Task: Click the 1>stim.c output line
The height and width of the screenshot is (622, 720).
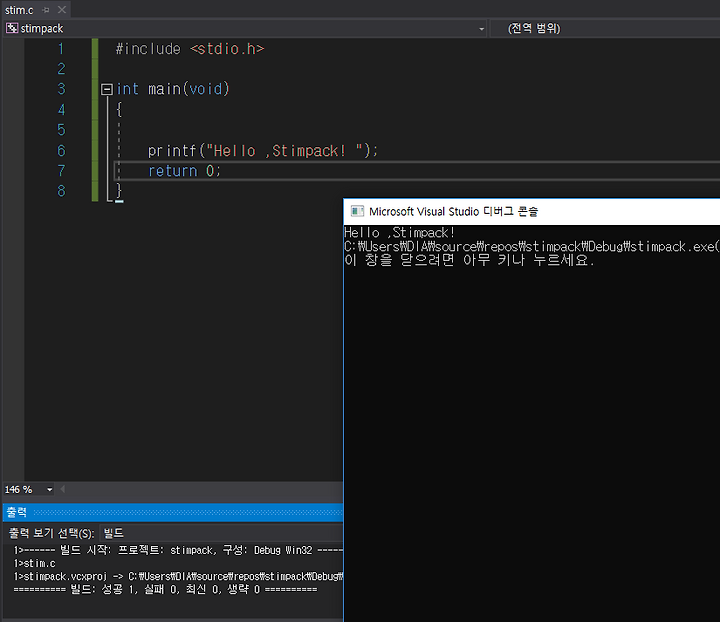Action: click(34, 563)
